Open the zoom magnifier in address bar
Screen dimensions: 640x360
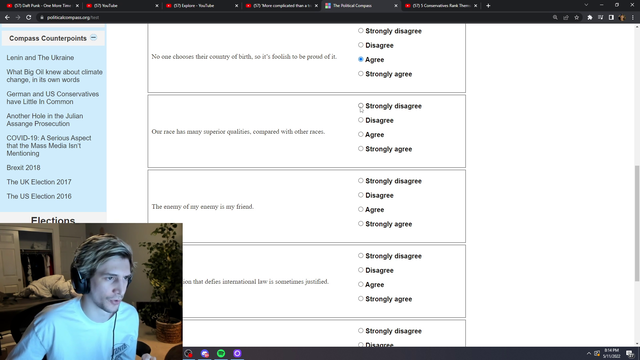coord(555,18)
